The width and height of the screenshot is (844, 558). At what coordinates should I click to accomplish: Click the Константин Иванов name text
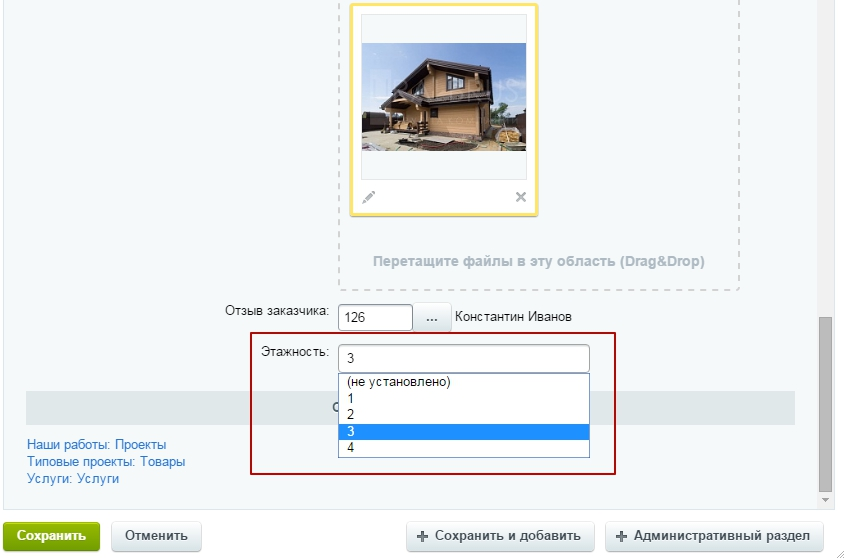(514, 317)
